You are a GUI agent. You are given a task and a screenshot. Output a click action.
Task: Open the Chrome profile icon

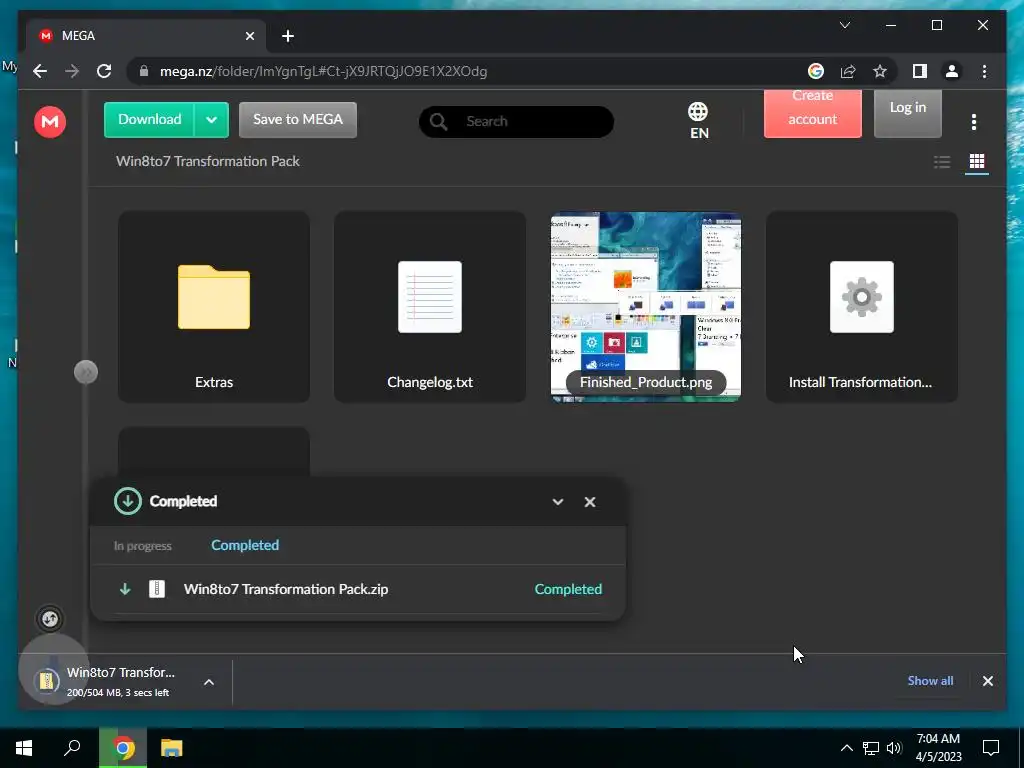pos(952,71)
